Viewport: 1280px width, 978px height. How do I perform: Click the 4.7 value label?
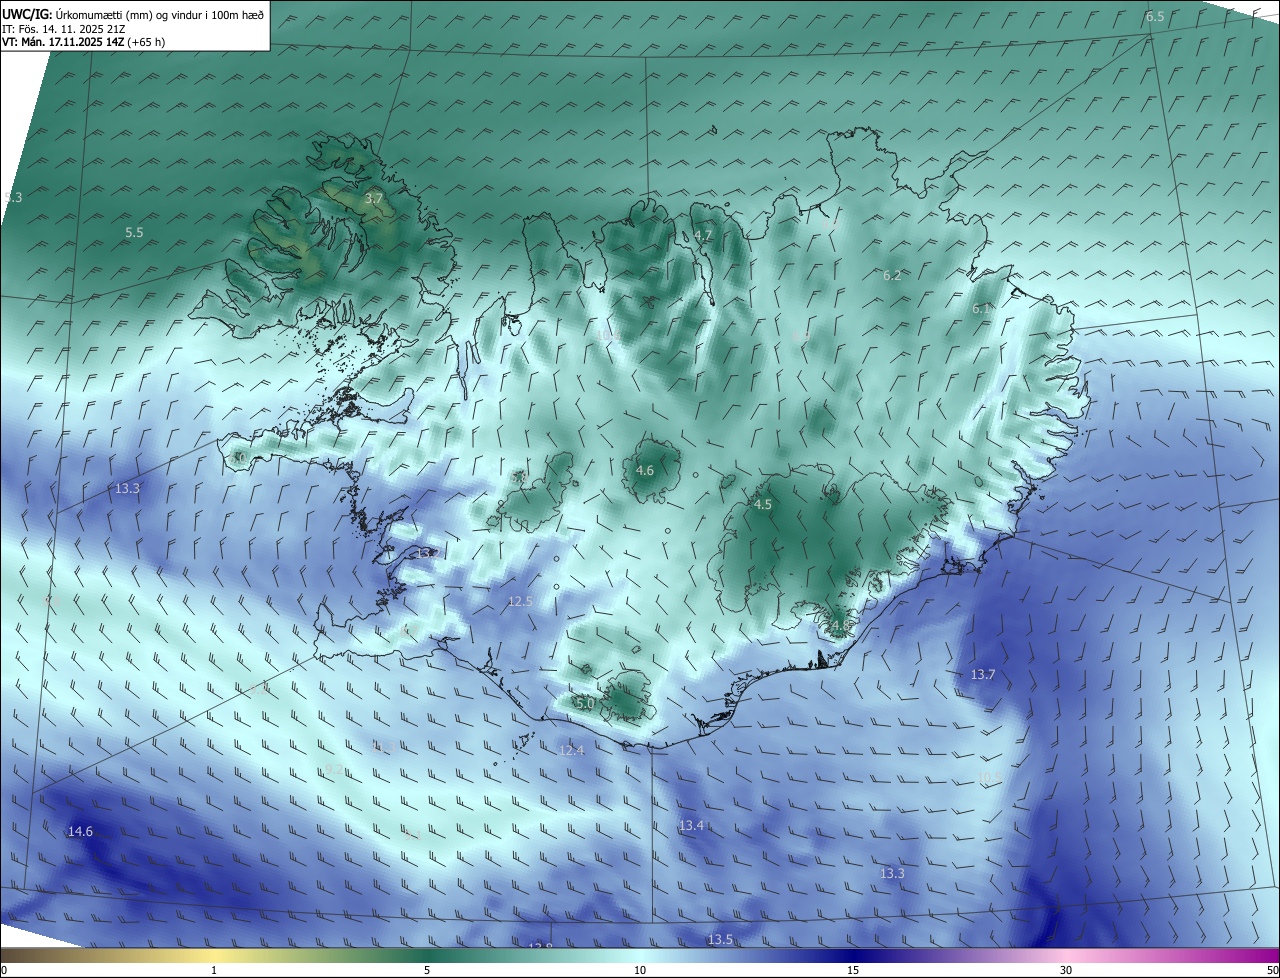click(703, 236)
